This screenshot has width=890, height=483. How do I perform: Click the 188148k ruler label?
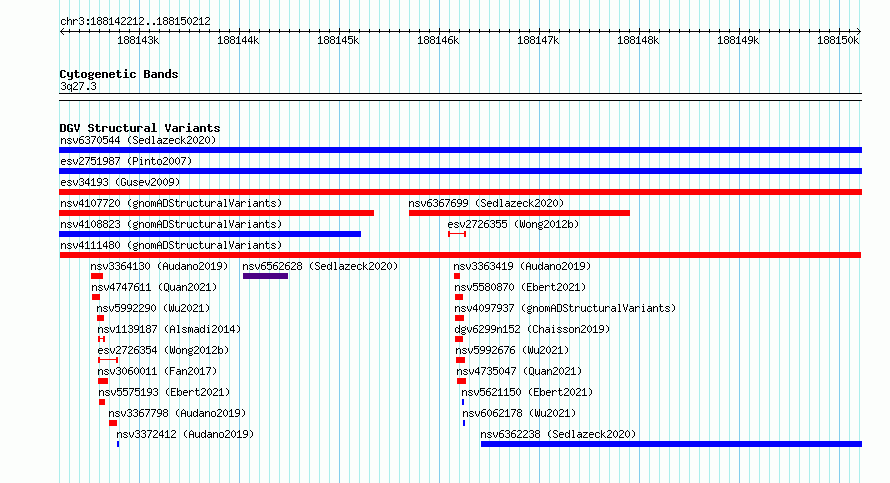pos(638,40)
